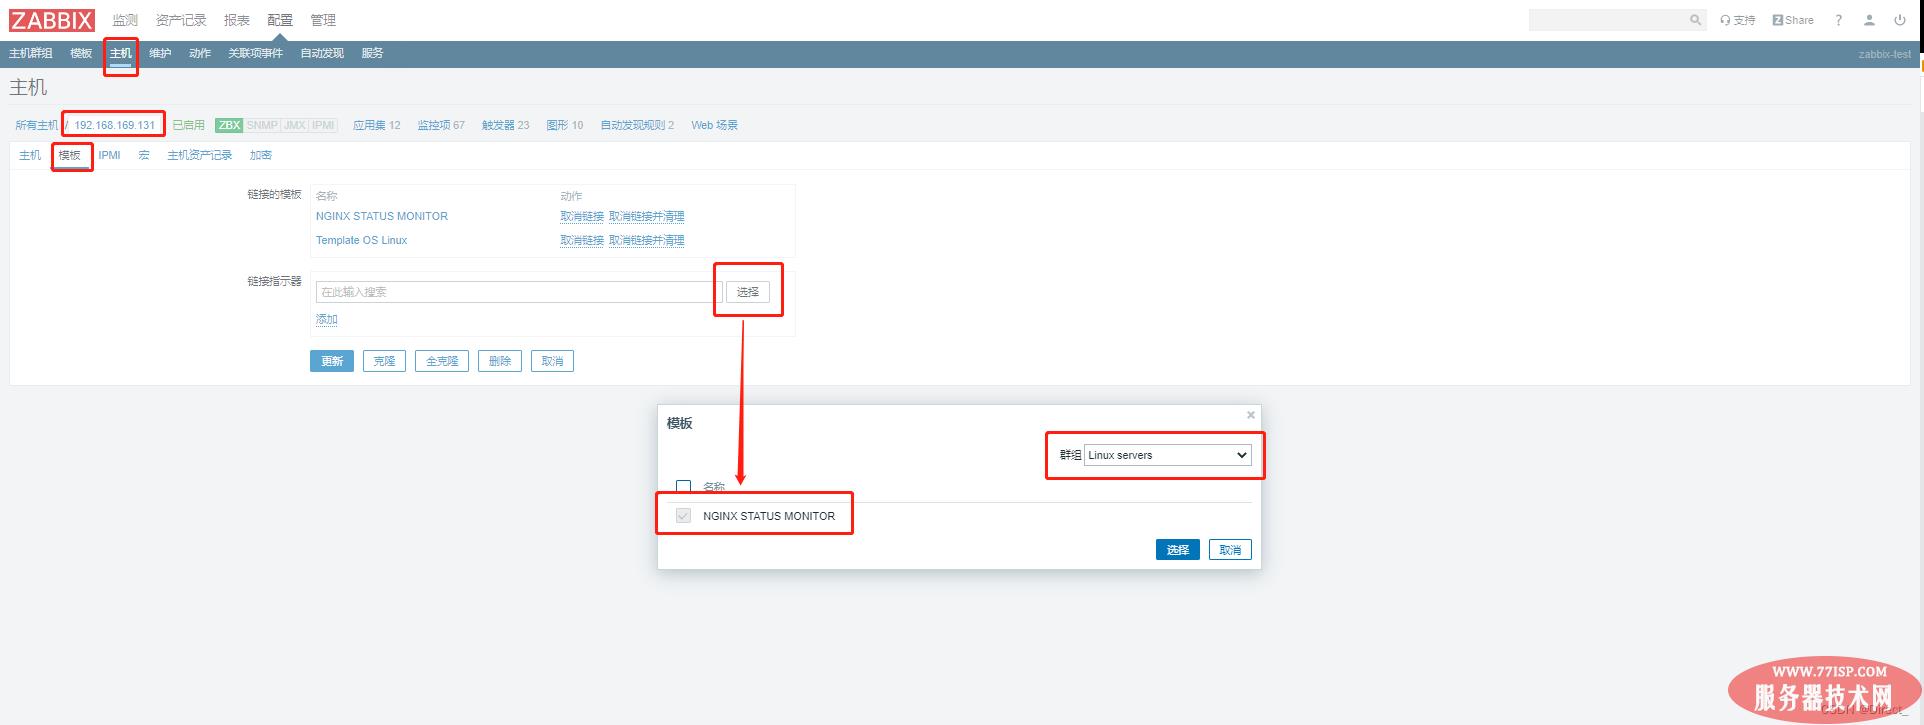Open the 资产记录 menu
The width and height of the screenshot is (1924, 725).
[181, 20]
